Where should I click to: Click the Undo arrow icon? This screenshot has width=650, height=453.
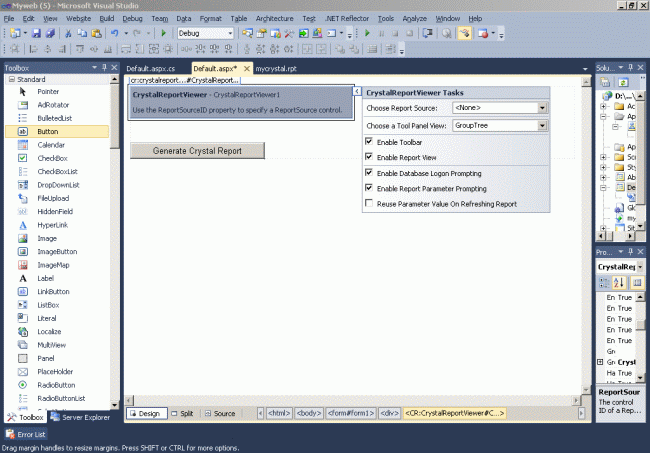[114, 33]
